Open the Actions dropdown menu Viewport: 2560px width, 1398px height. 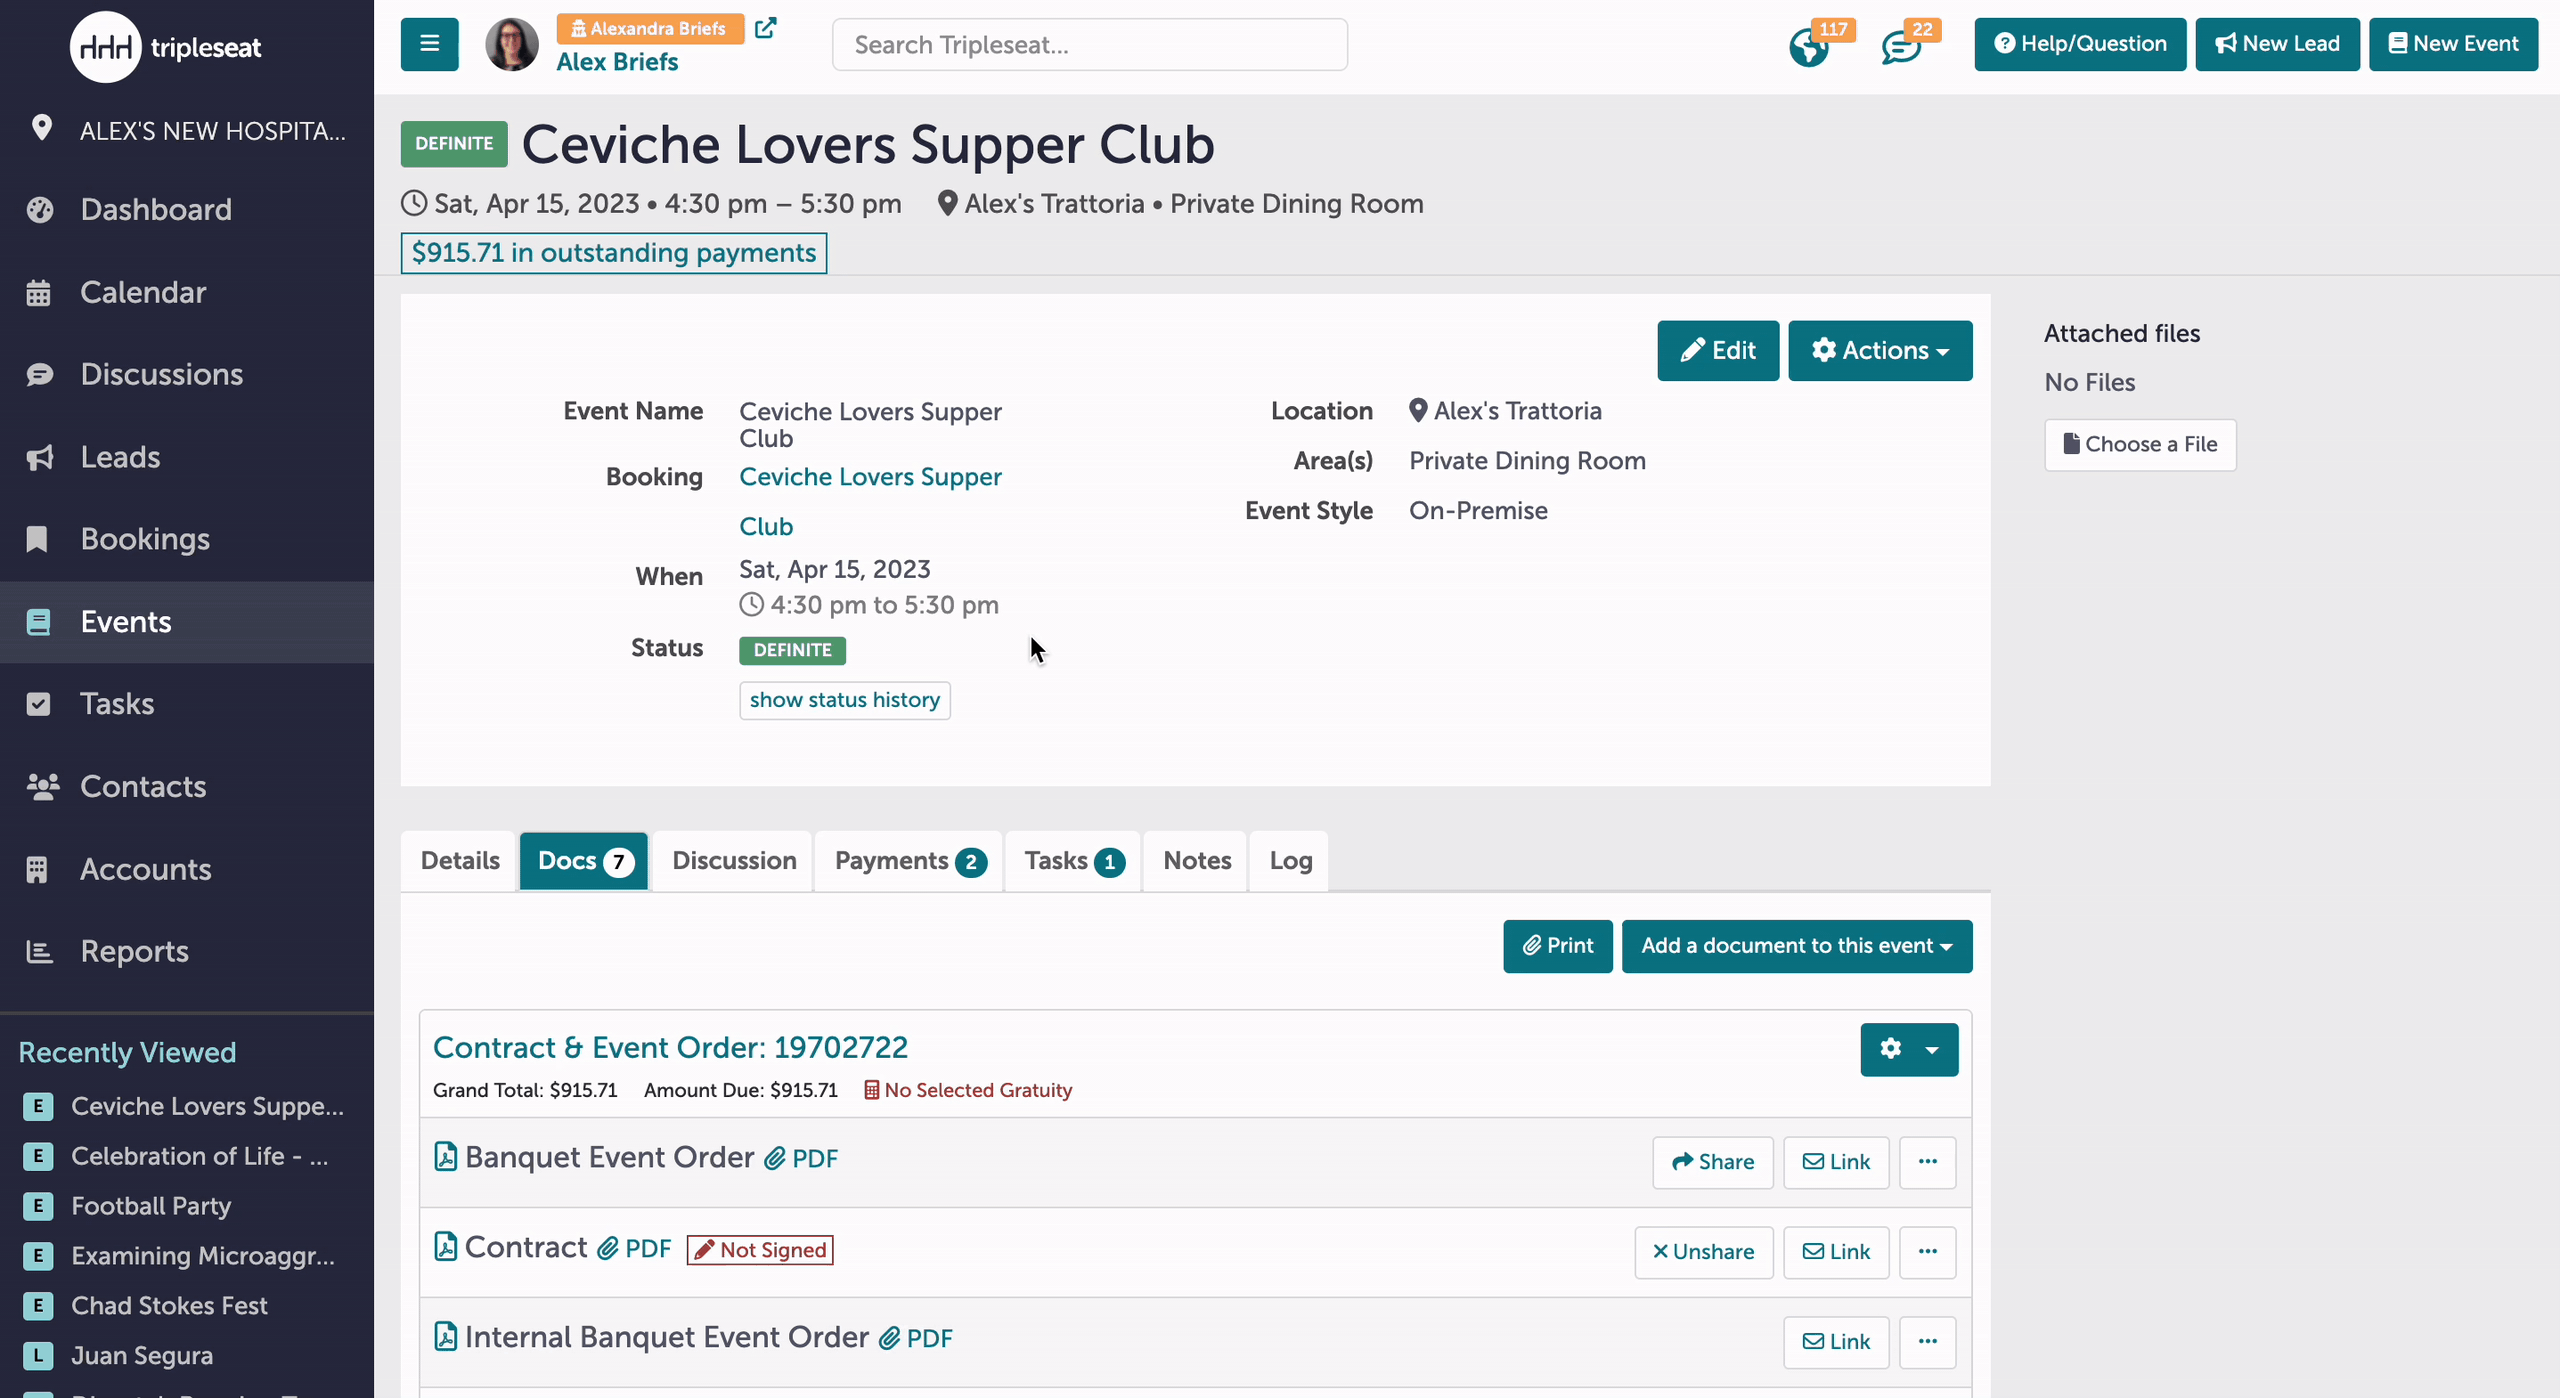[x=1880, y=350]
